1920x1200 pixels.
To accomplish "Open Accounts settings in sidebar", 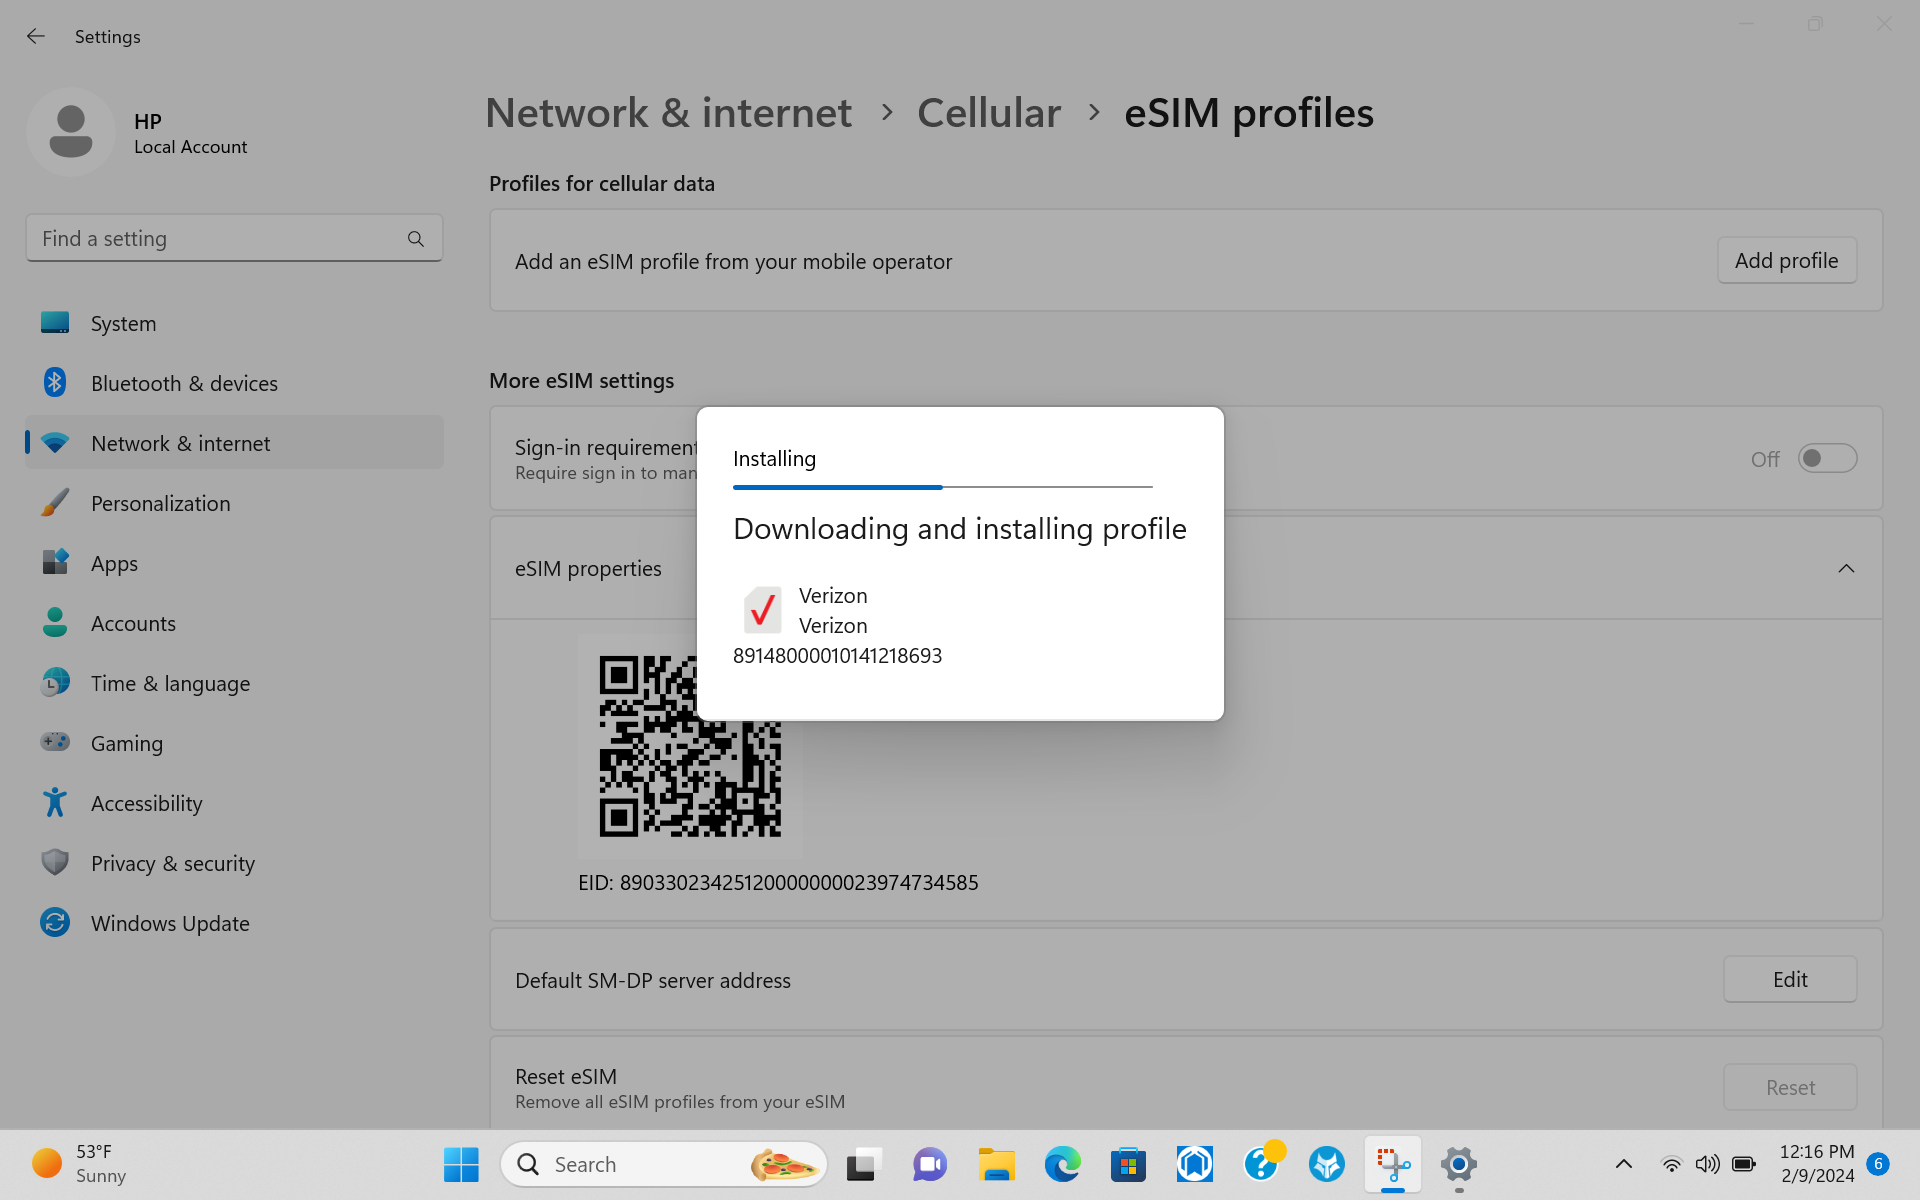I will click(234, 623).
